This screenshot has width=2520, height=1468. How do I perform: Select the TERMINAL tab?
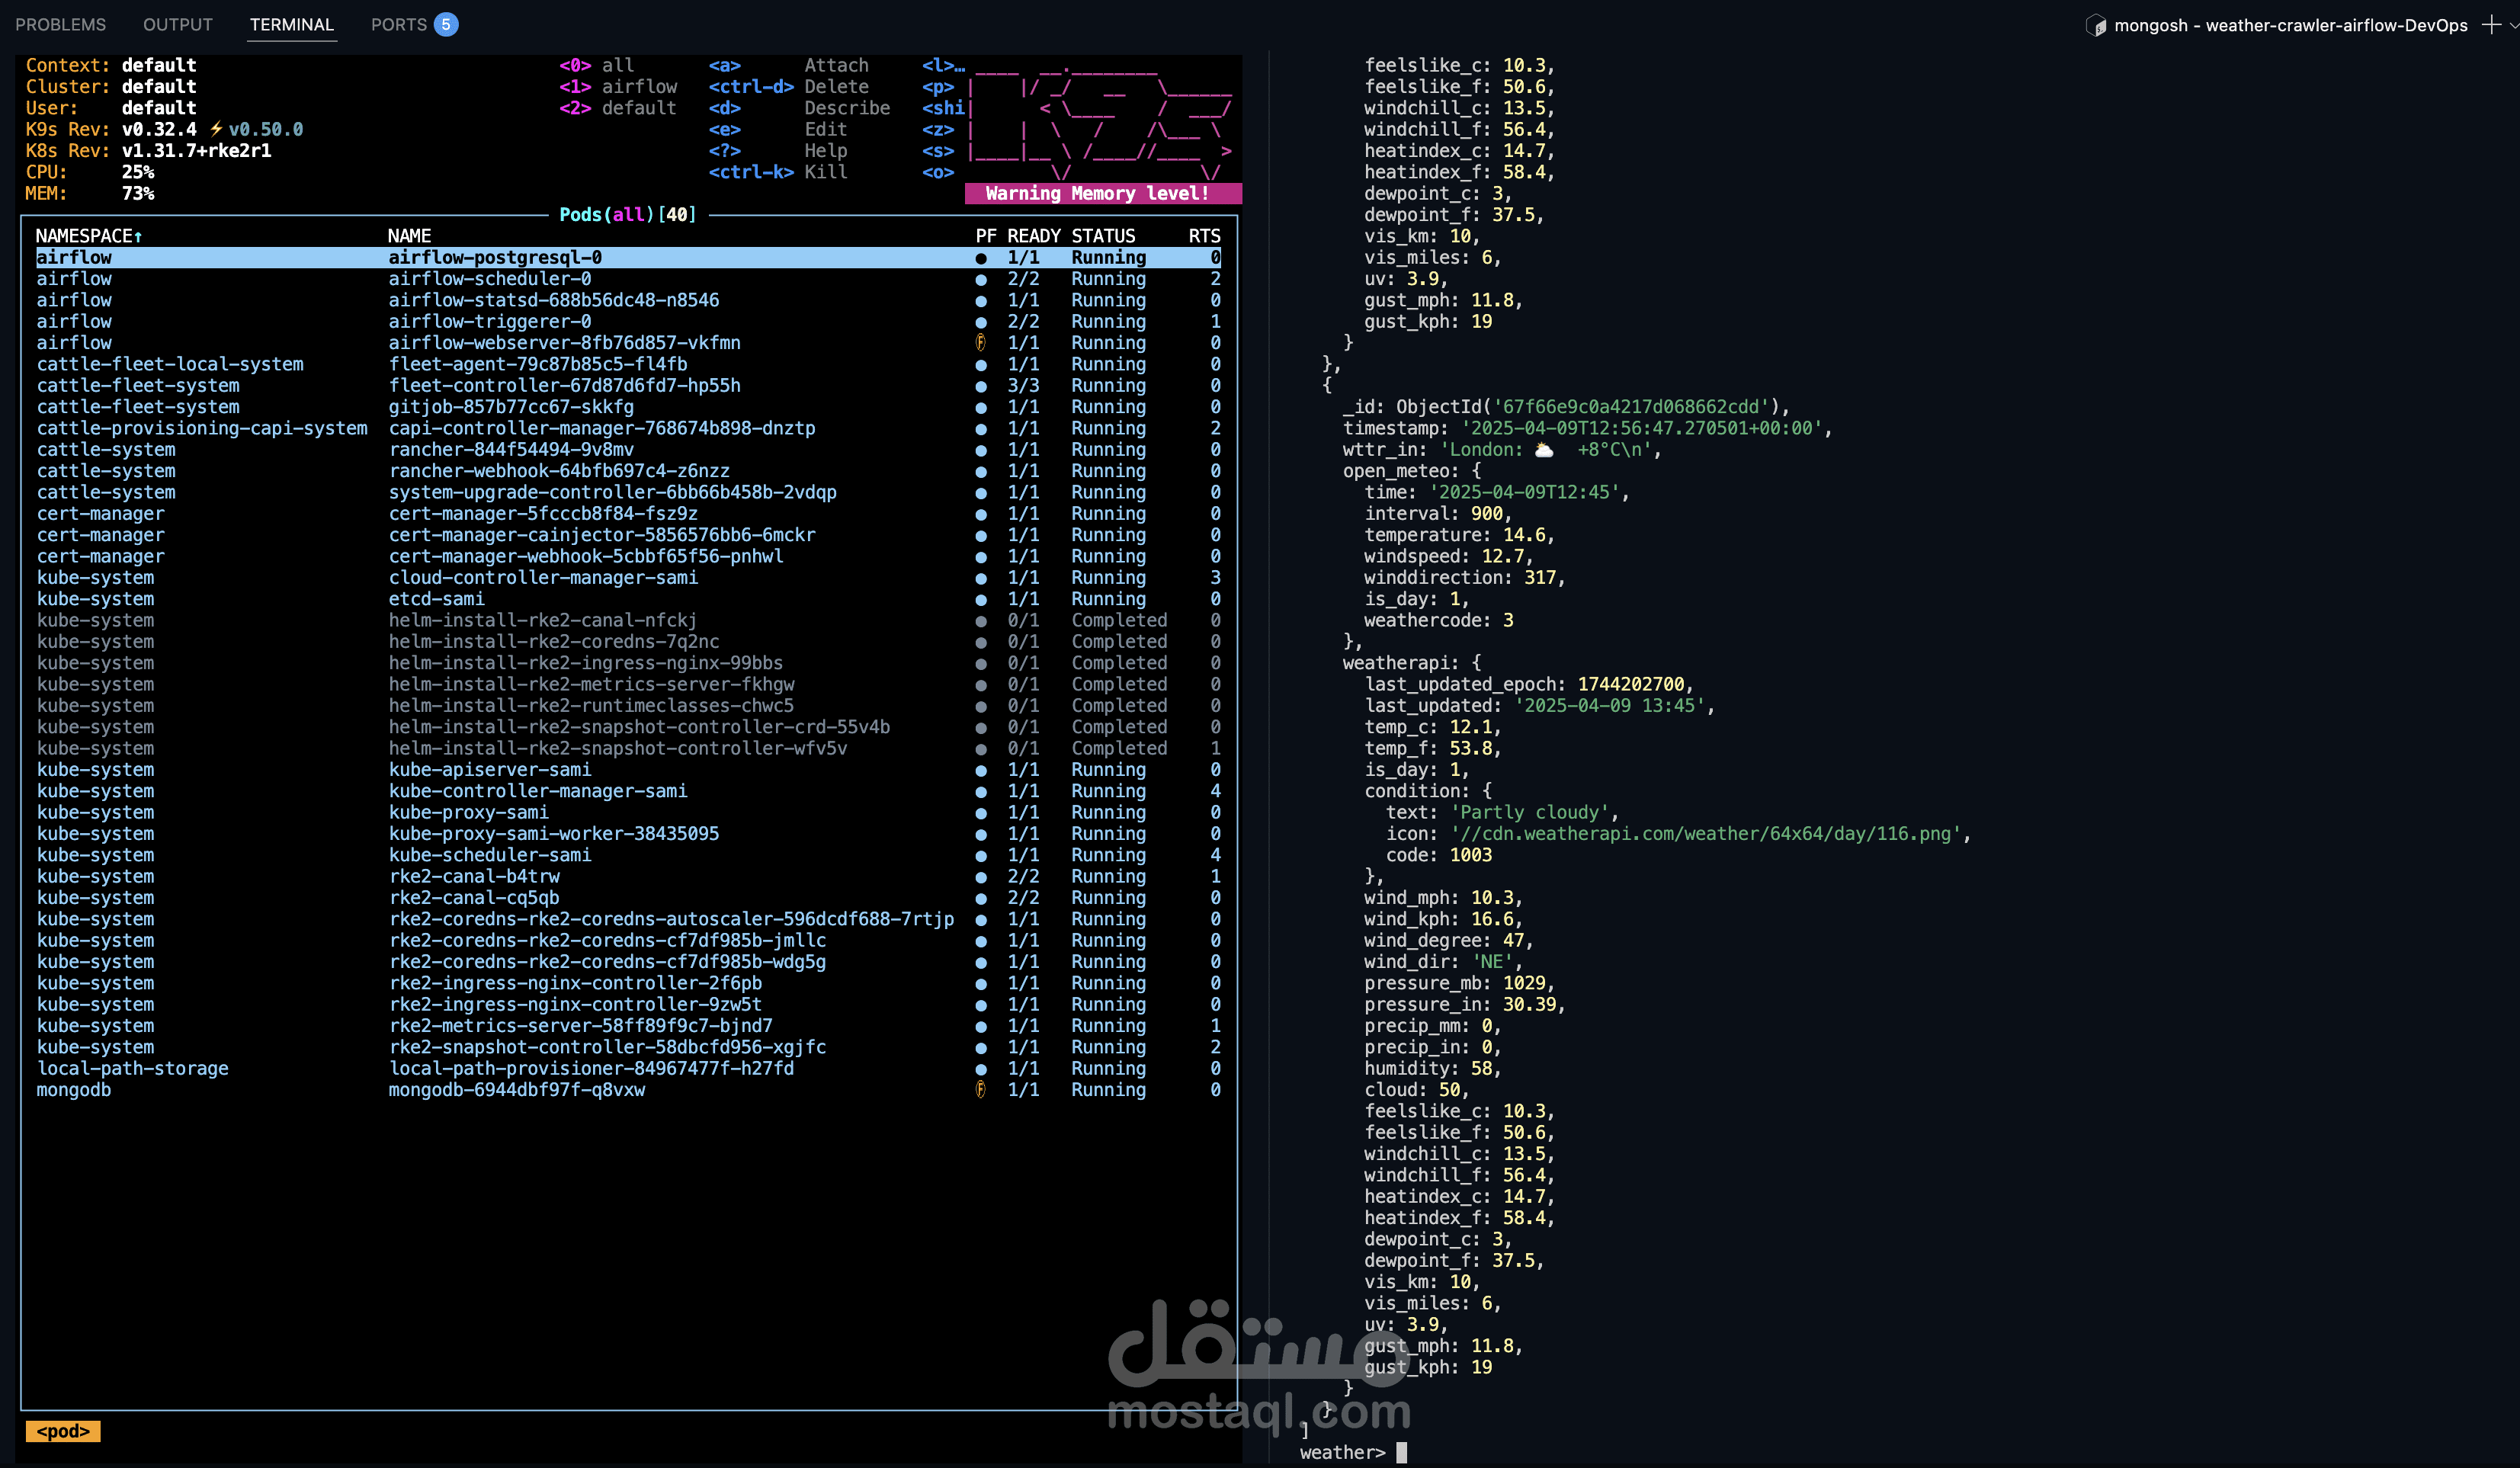tap(292, 24)
